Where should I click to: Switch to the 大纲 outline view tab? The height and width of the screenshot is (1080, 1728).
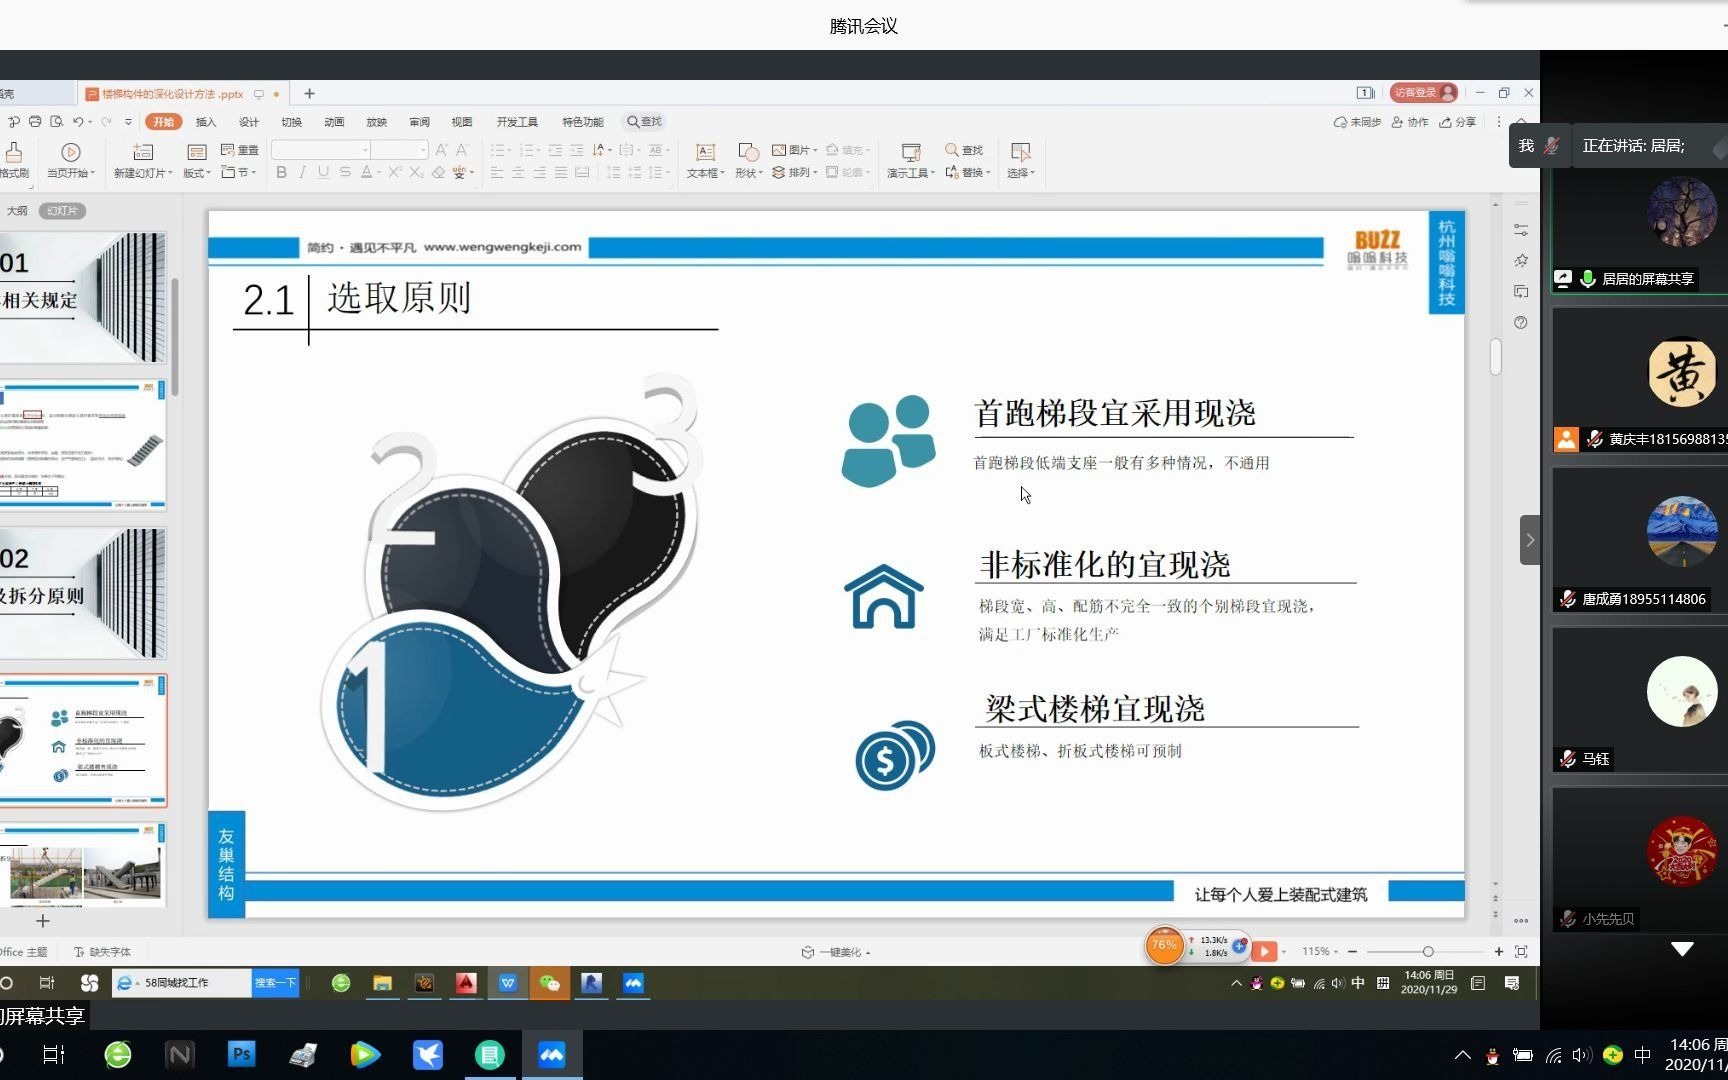tap(17, 211)
